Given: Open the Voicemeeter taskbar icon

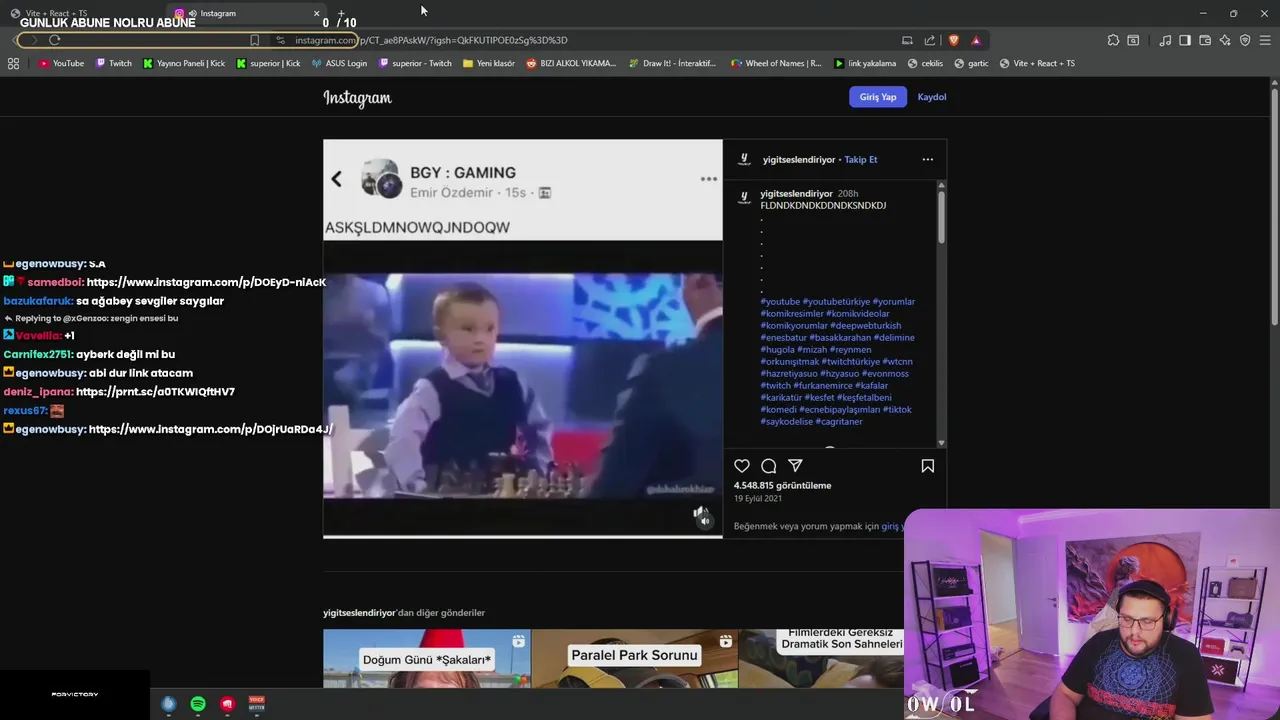Looking at the screenshot, I should [257, 704].
